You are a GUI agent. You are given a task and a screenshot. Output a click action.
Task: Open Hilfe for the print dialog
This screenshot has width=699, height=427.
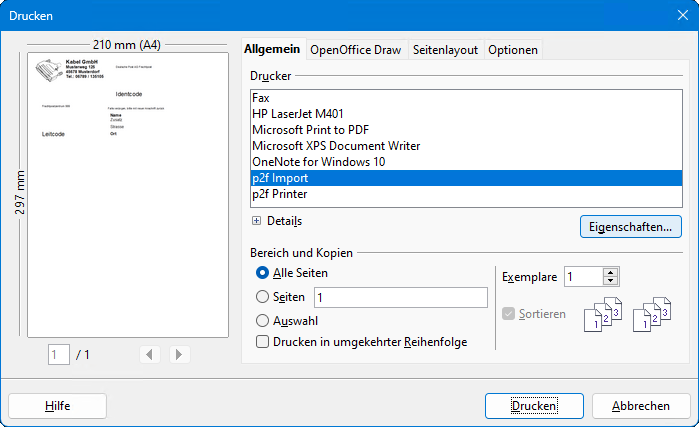[x=57, y=405]
